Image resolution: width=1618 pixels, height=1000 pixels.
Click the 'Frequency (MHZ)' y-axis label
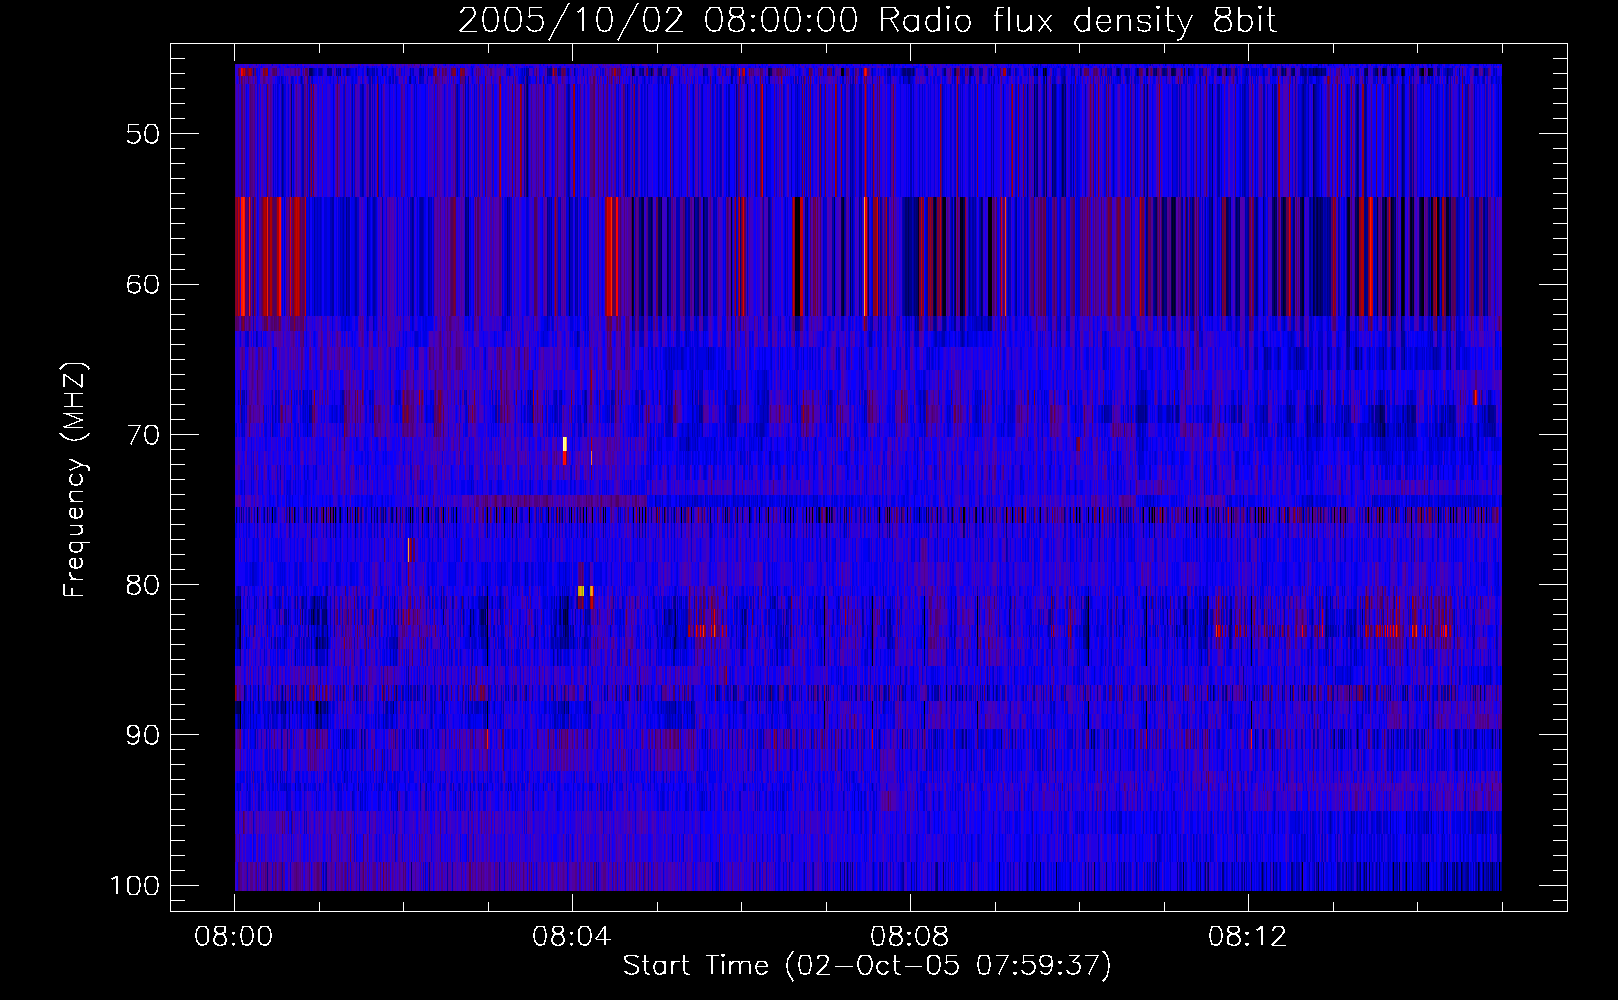click(x=75, y=480)
